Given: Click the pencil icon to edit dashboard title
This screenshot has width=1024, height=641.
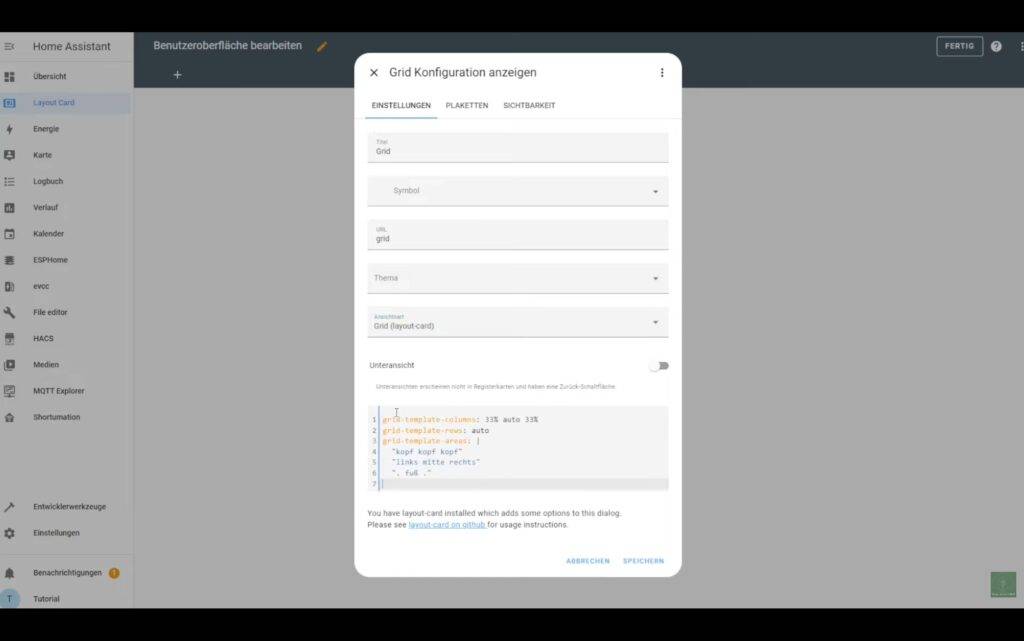Looking at the screenshot, I should tap(322, 46).
